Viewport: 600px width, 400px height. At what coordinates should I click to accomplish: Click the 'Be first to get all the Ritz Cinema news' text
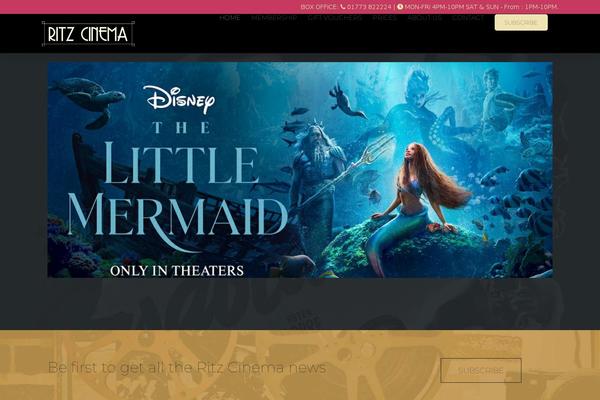pyautogui.click(x=187, y=367)
